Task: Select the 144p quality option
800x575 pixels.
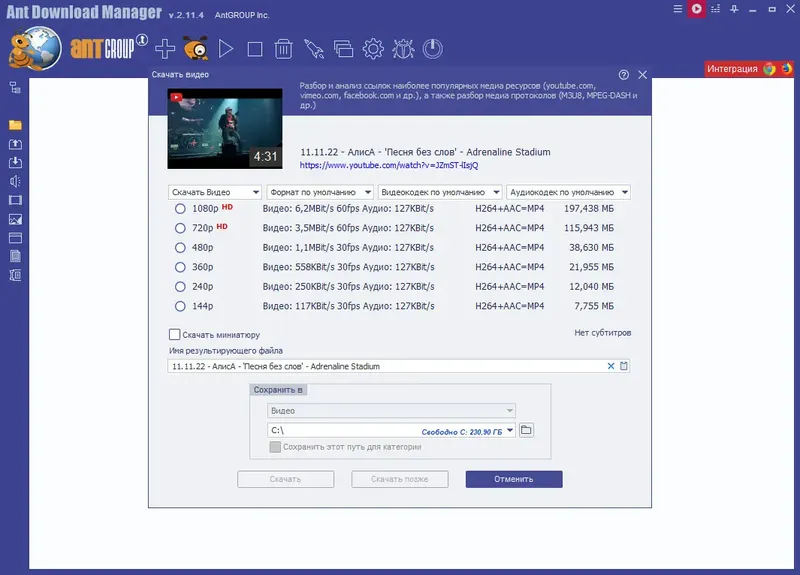Action: [180, 306]
